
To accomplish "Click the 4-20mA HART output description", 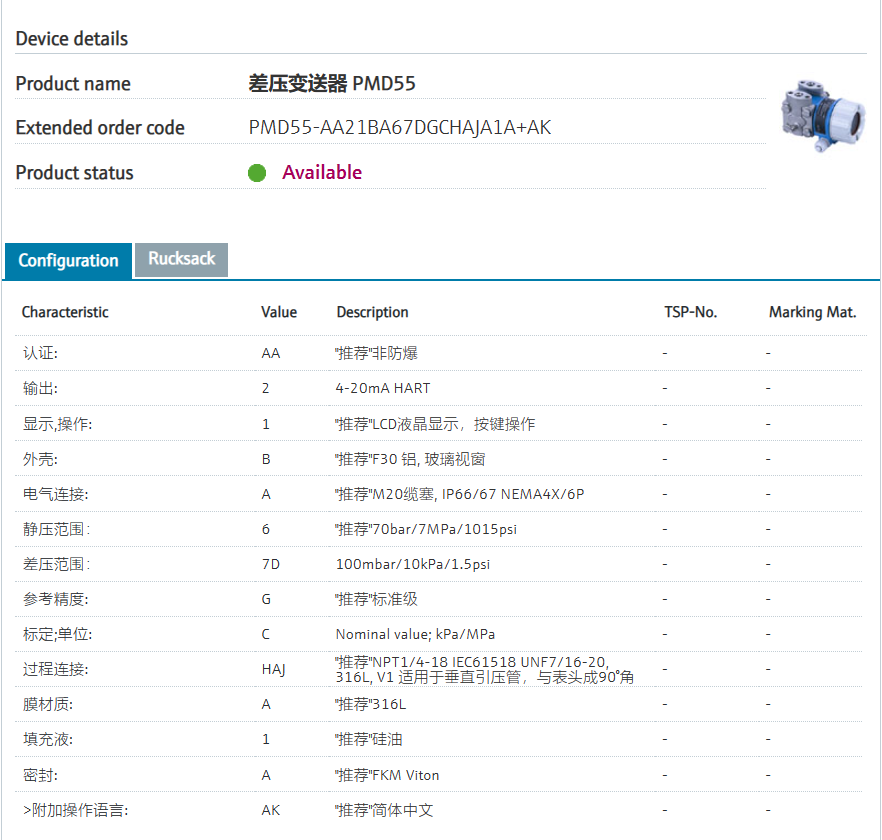I will 383,388.
